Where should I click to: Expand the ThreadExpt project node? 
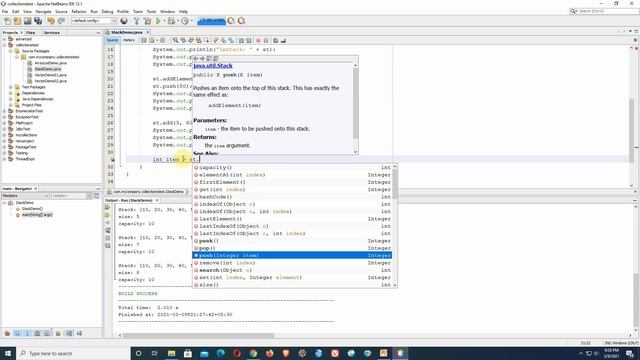(x=4, y=159)
